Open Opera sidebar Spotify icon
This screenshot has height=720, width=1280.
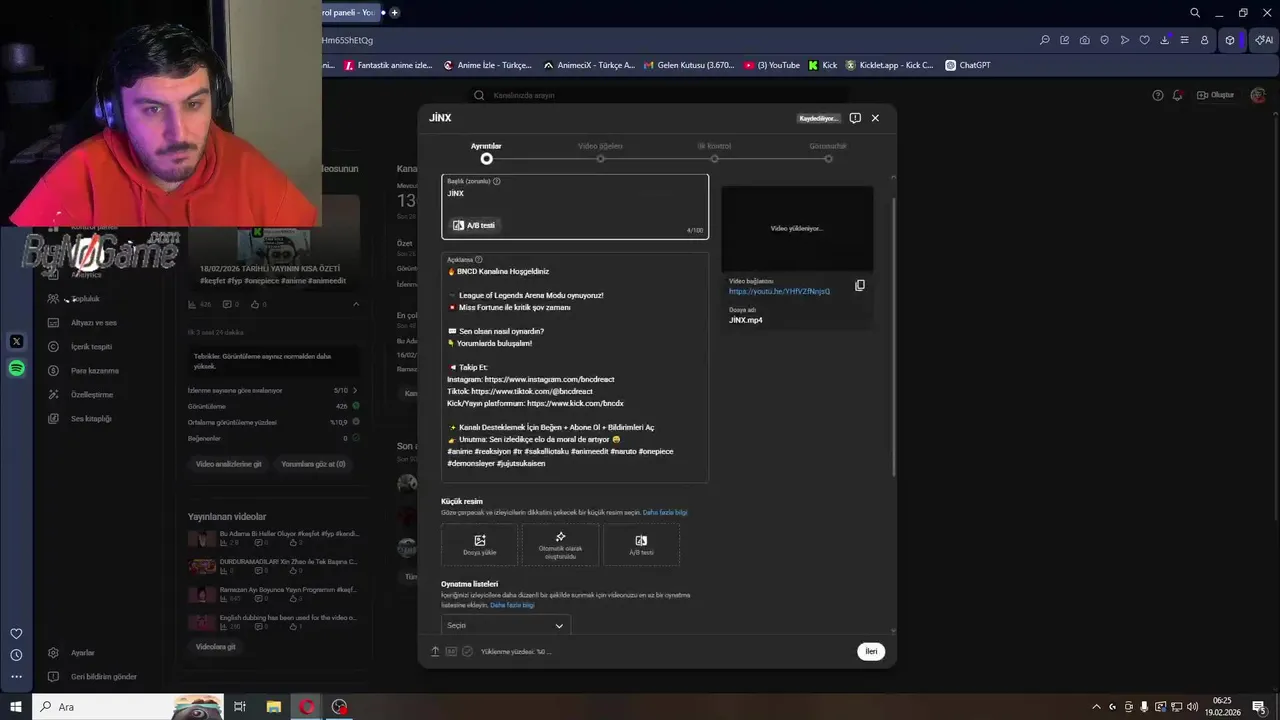click(x=16, y=369)
